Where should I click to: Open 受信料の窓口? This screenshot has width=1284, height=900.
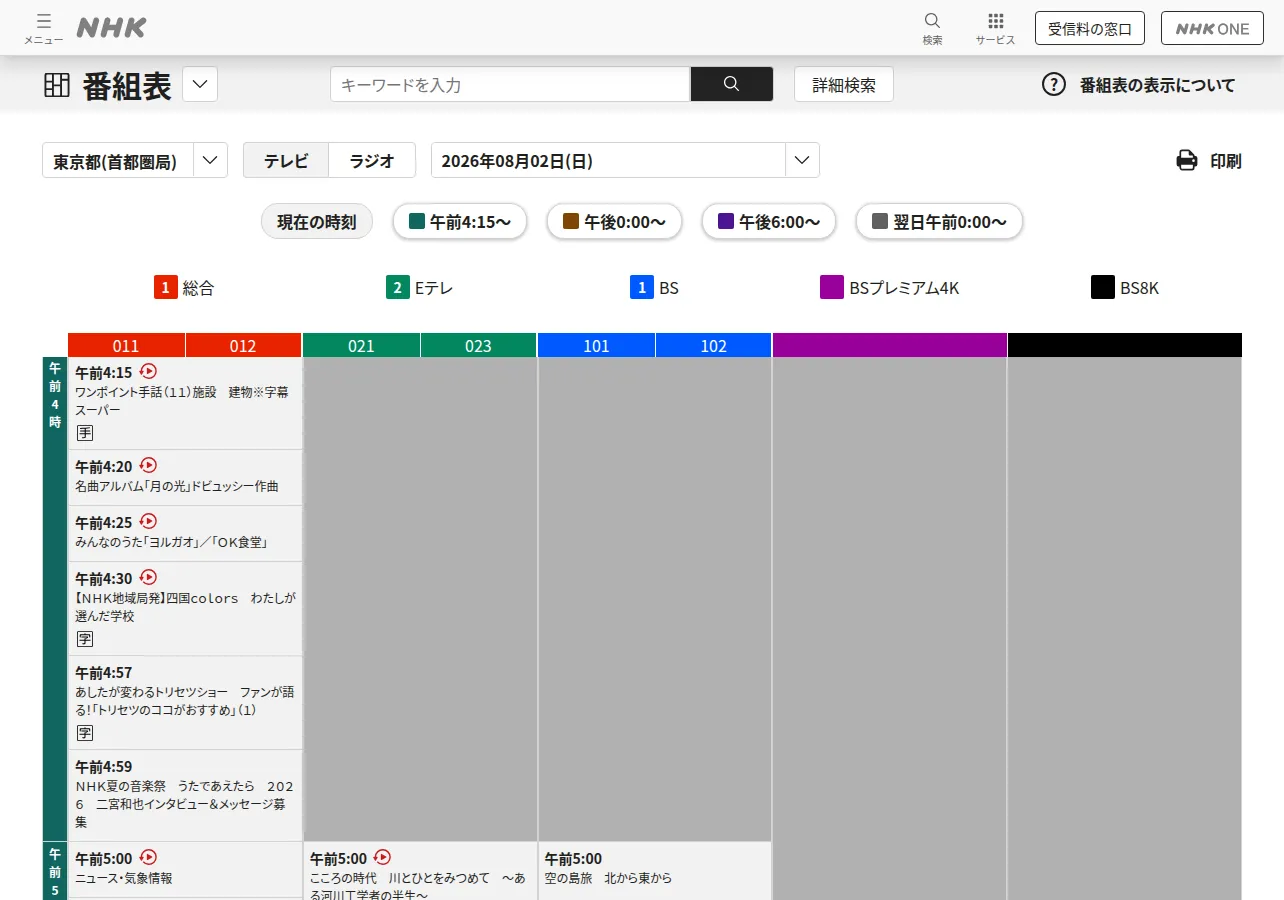tap(1090, 28)
